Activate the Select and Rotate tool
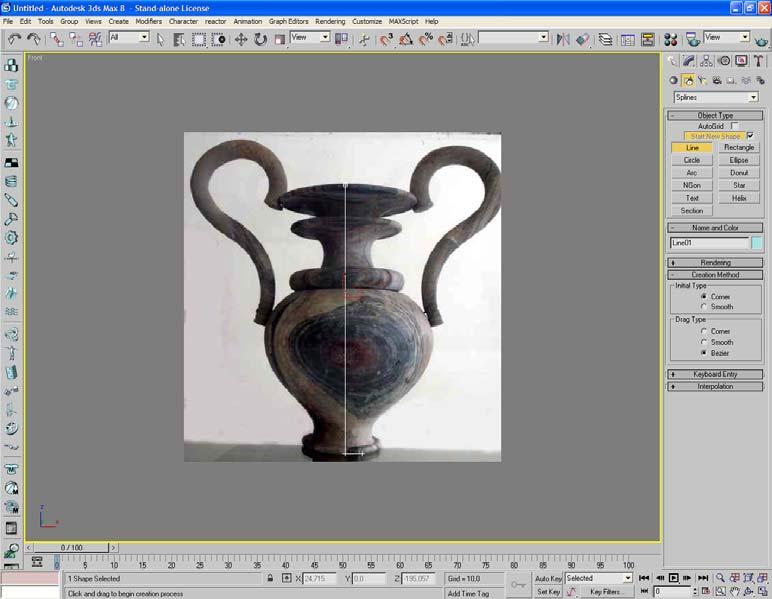 (x=260, y=39)
